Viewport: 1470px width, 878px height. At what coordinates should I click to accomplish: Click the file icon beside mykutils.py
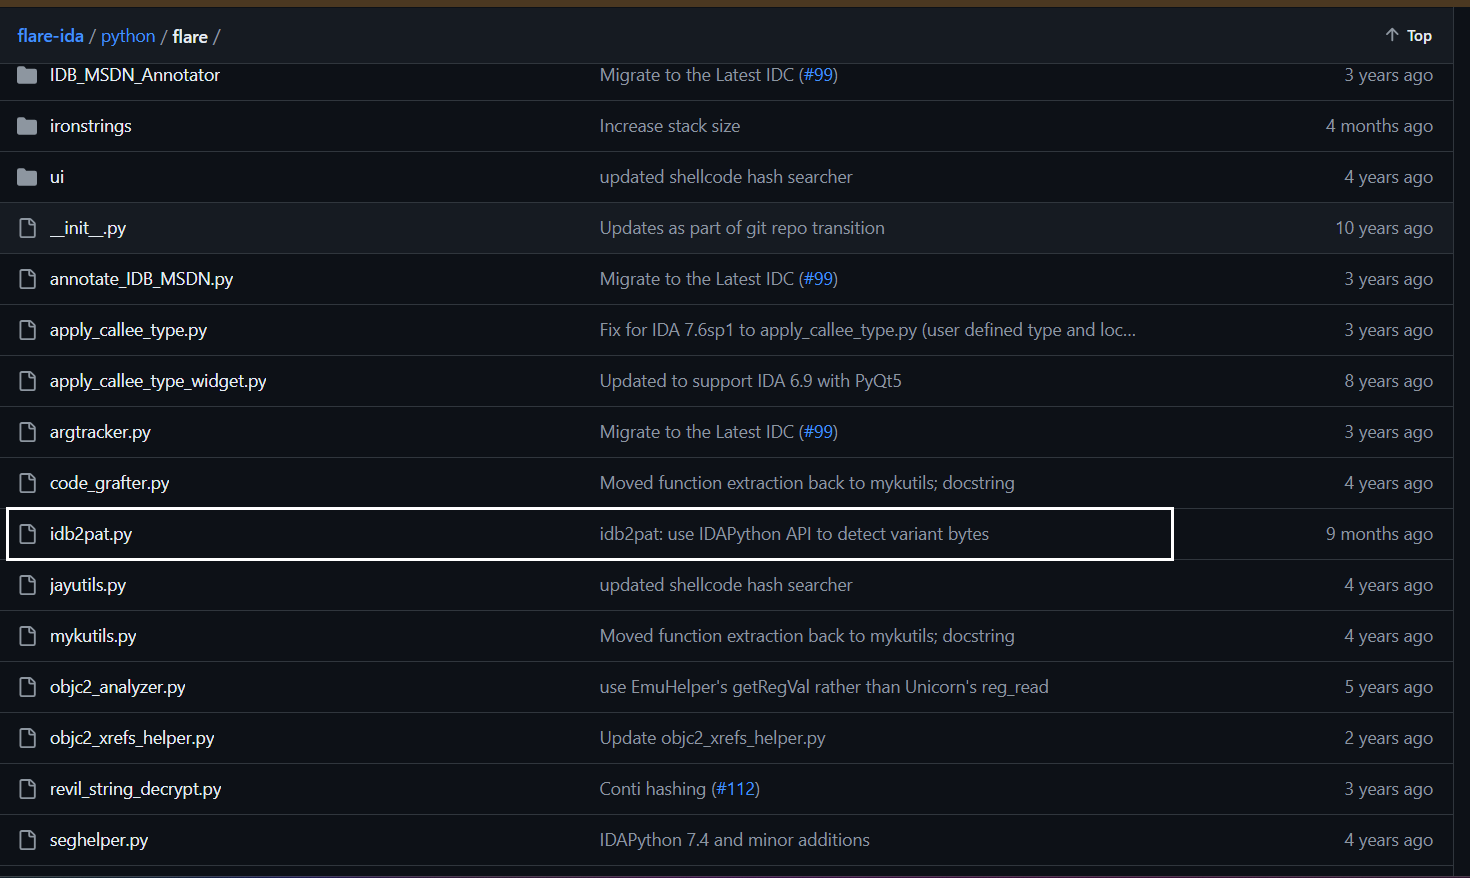click(28, 636)
